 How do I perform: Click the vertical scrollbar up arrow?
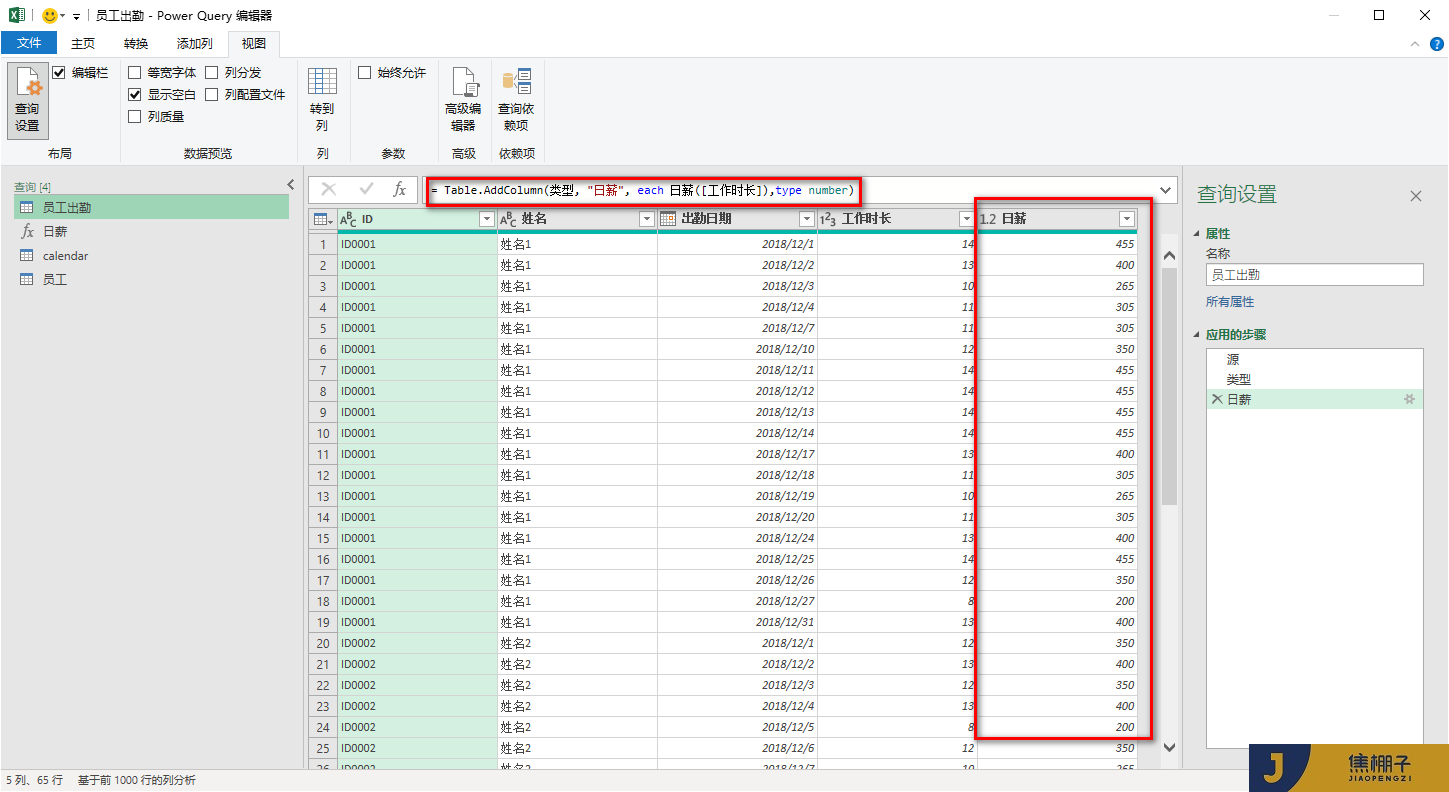(1169, 256)
